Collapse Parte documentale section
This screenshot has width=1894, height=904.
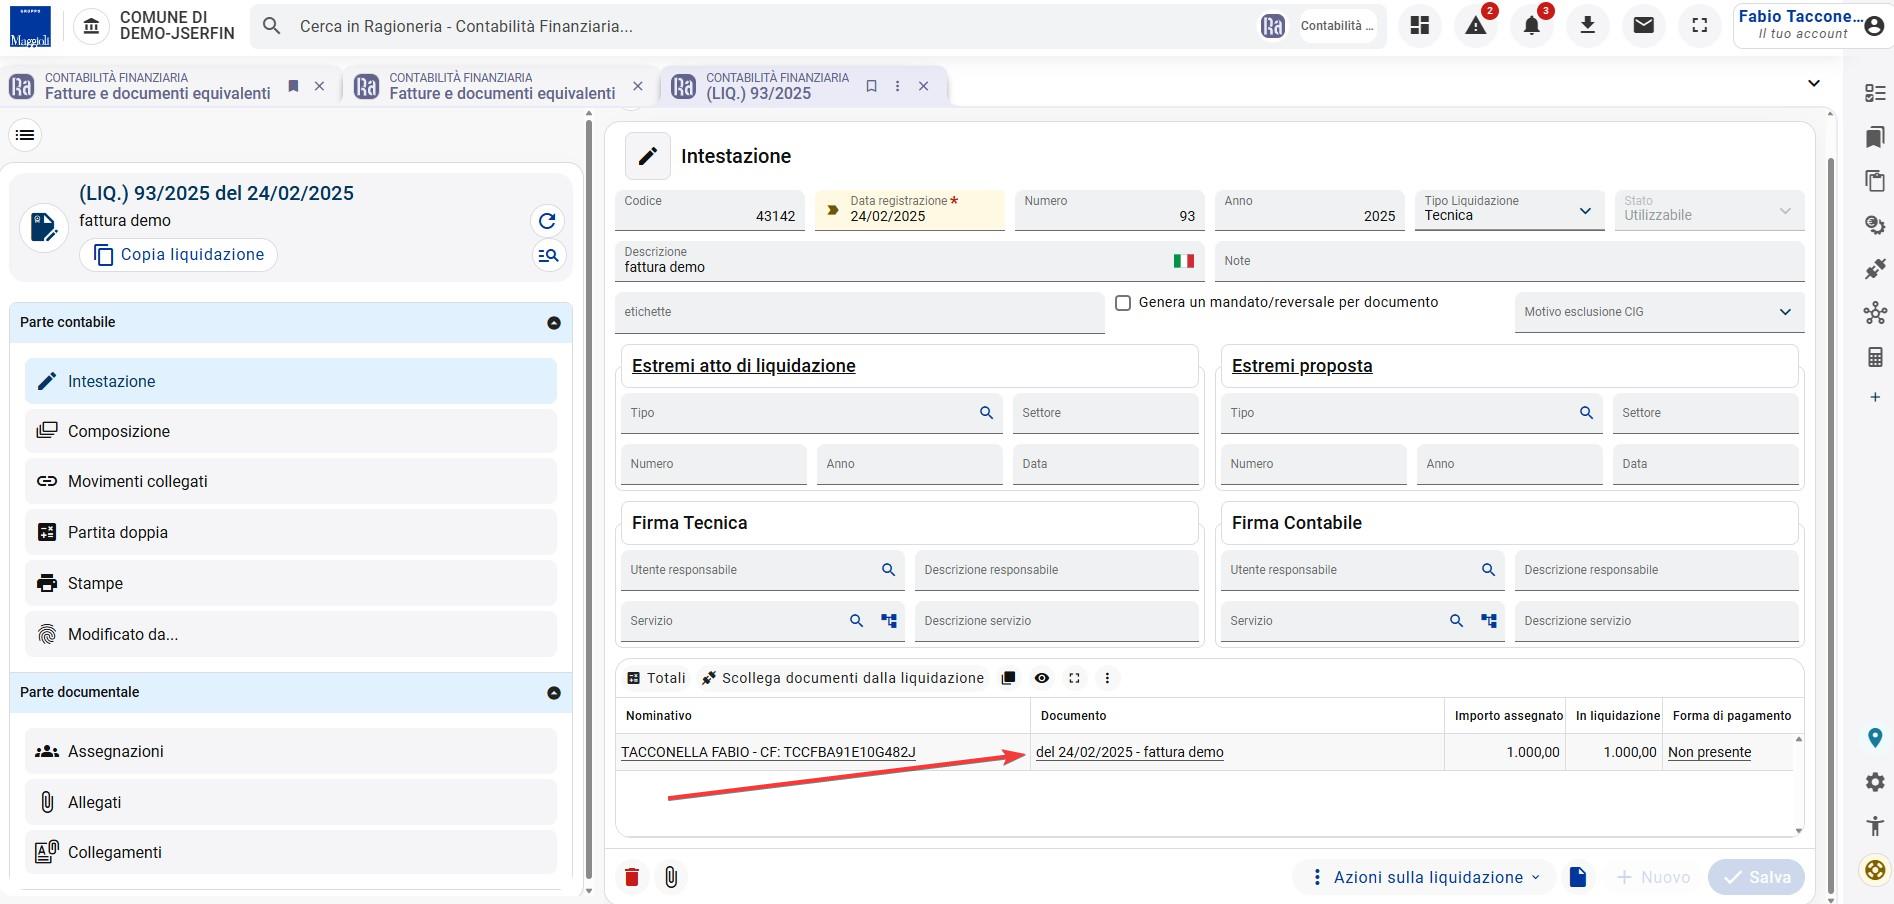point(554,693)
